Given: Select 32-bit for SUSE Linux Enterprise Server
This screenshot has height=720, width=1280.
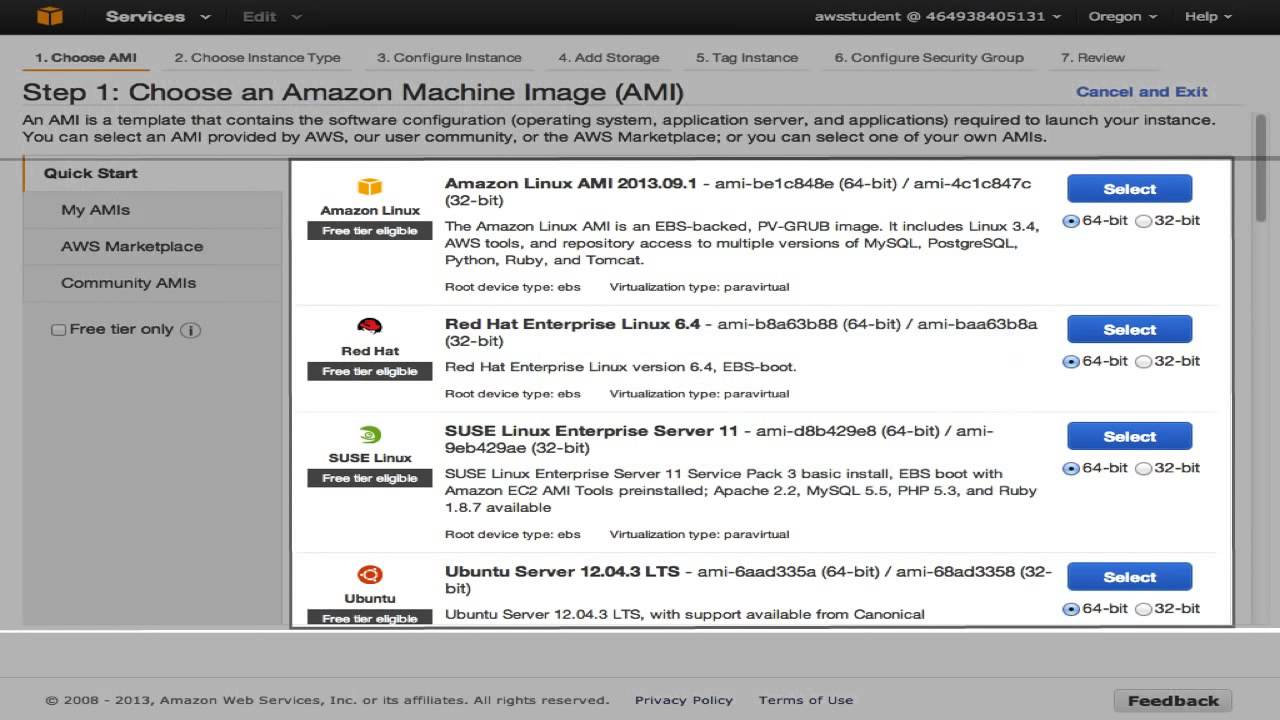Looking at the screenshot, I should pyautogui.click(x=1144, y=468).
